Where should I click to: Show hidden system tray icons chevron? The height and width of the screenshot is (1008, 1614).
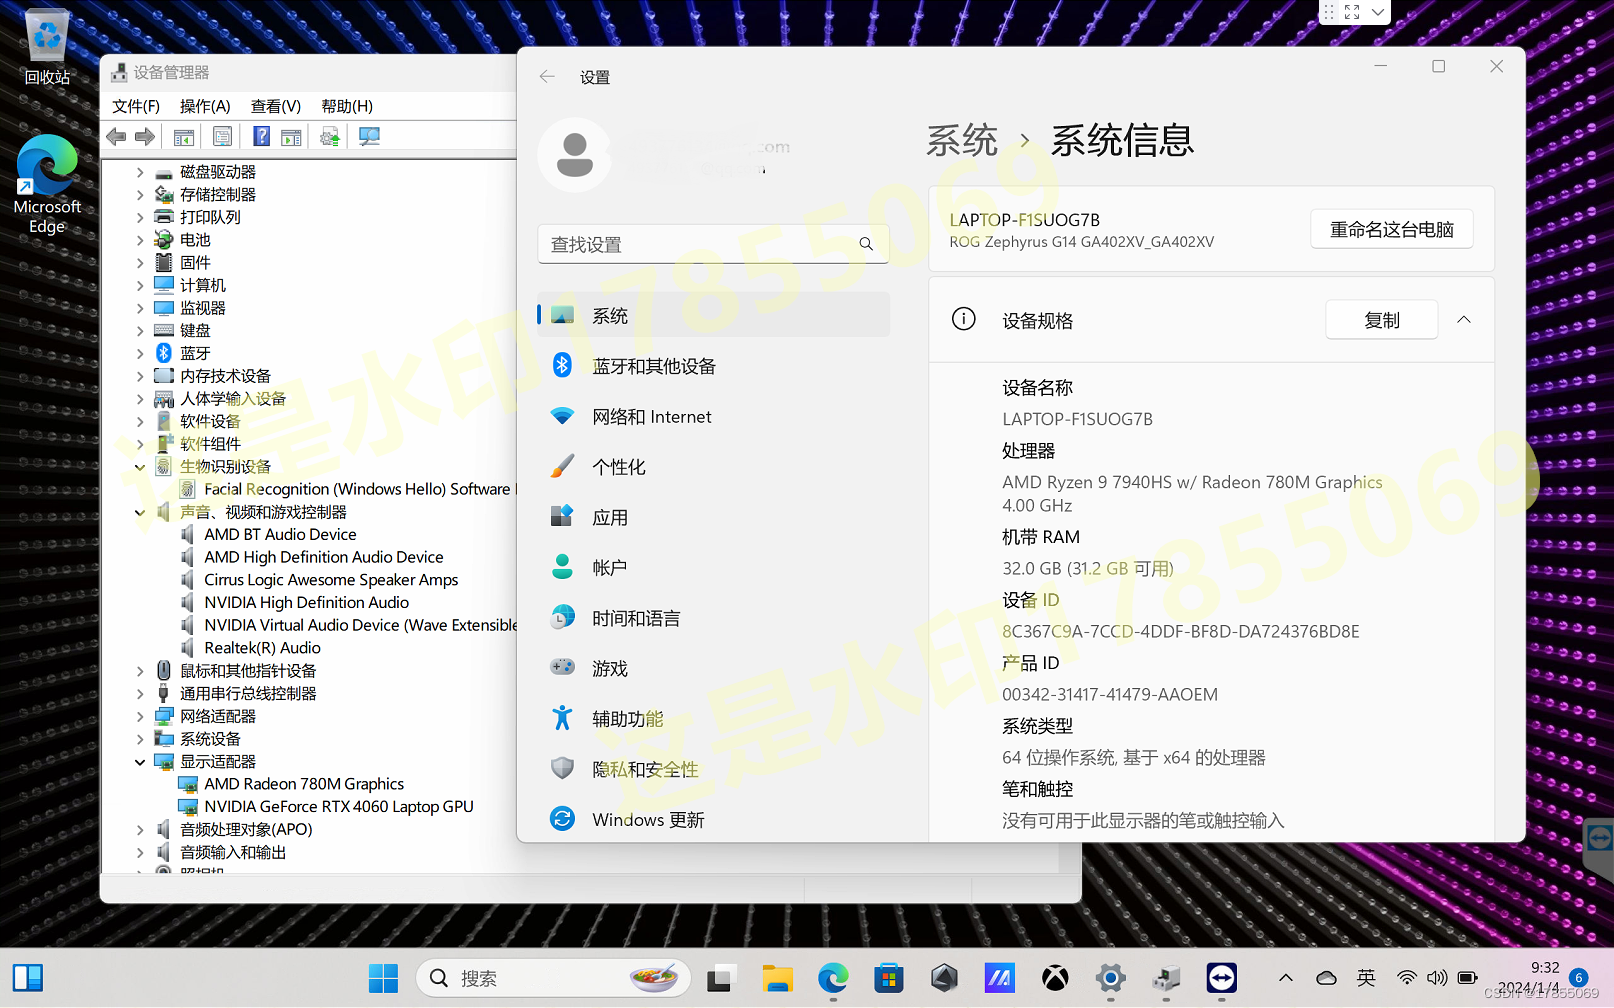tap(1286, 978)
